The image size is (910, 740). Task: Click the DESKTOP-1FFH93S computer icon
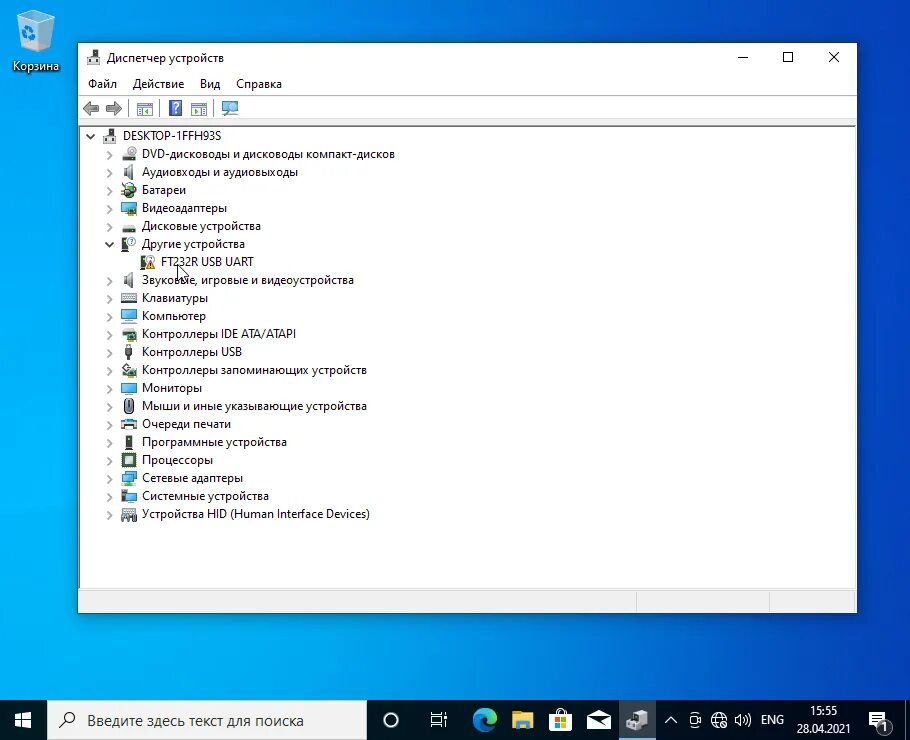coord(110,136)
